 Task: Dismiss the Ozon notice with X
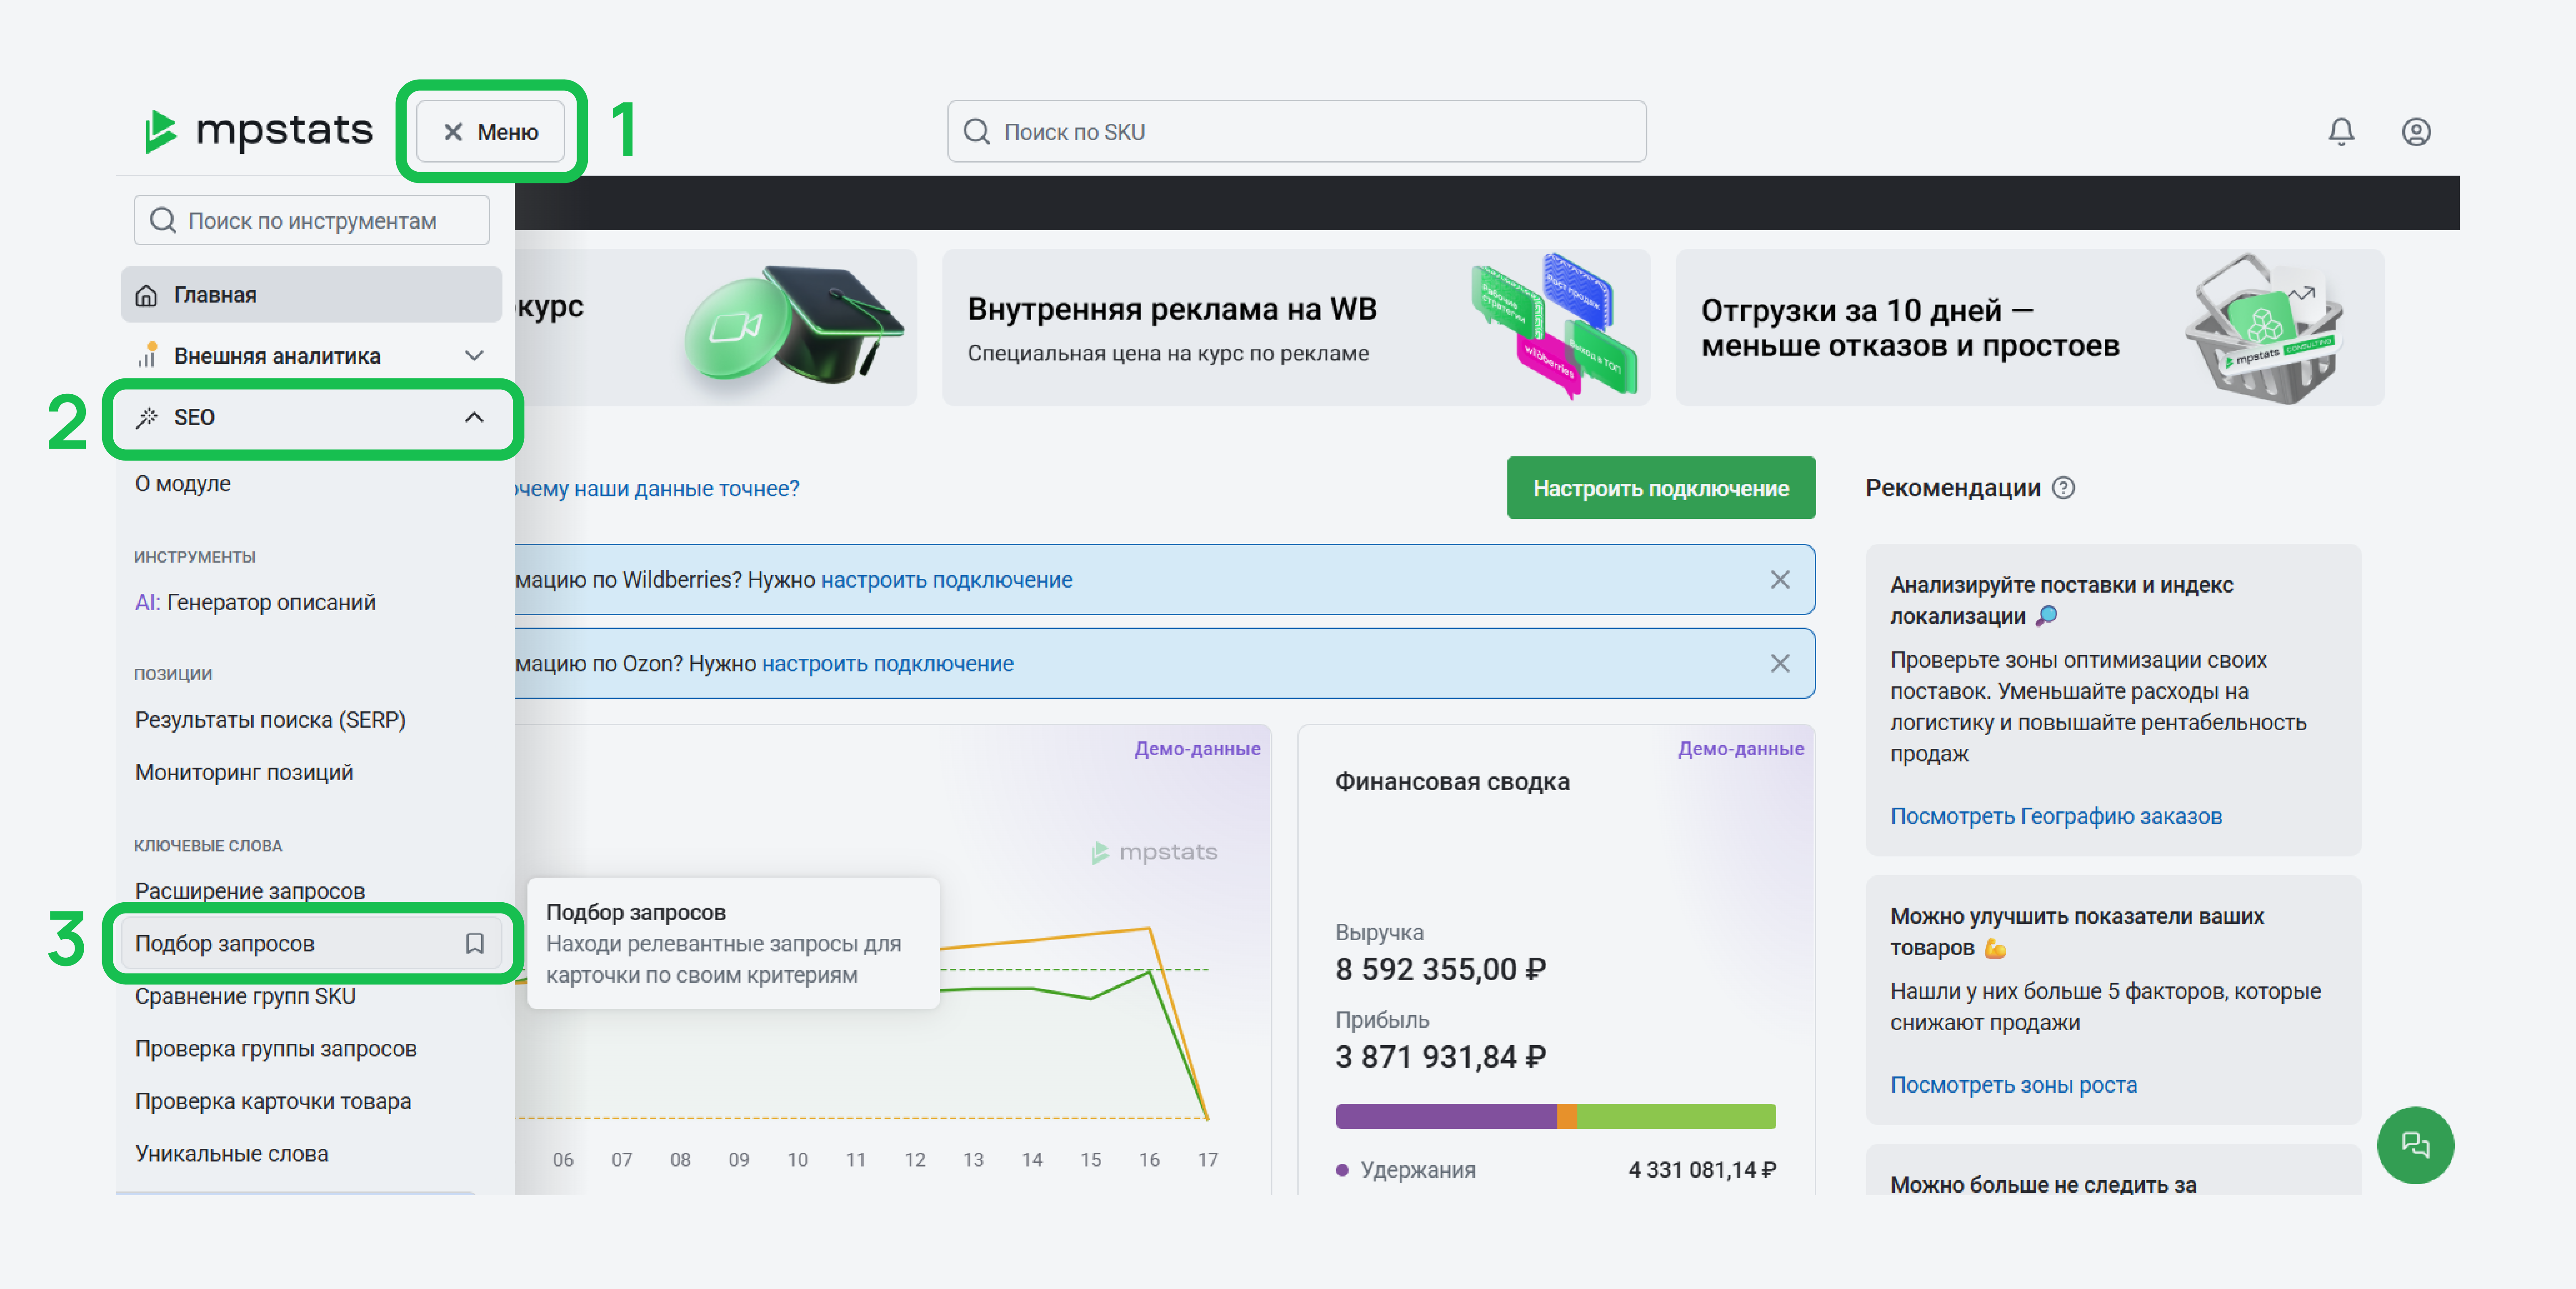pos(1780,664)
